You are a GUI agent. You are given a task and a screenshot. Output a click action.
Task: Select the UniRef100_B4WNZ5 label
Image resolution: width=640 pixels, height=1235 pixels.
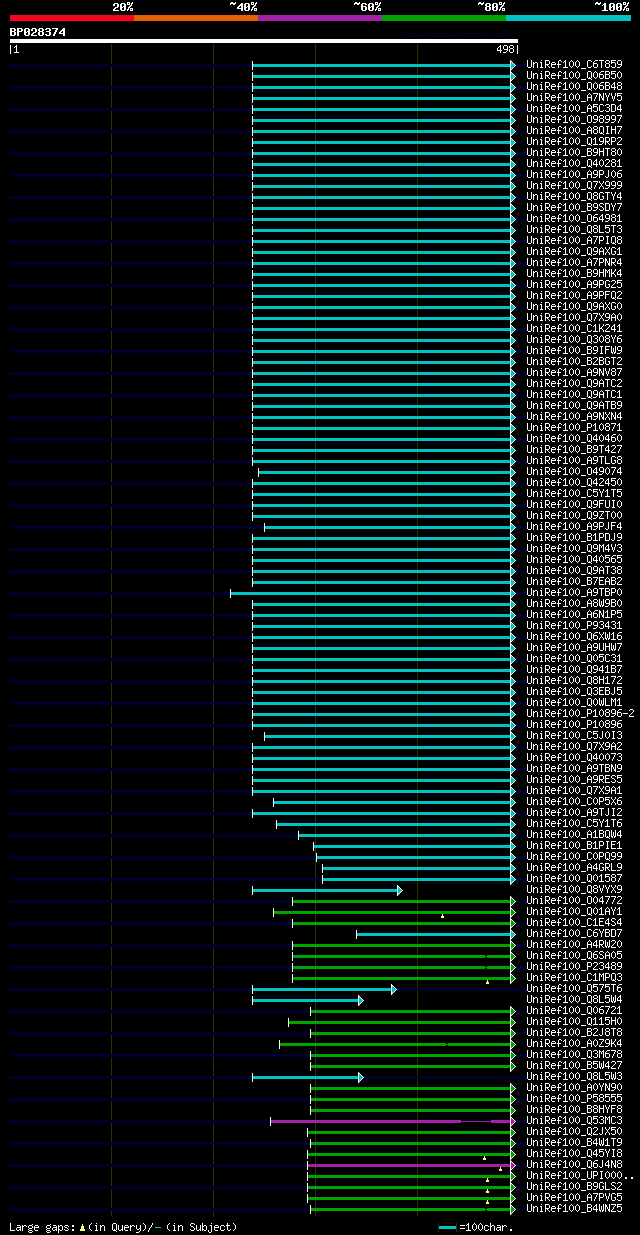[574, 1208]
